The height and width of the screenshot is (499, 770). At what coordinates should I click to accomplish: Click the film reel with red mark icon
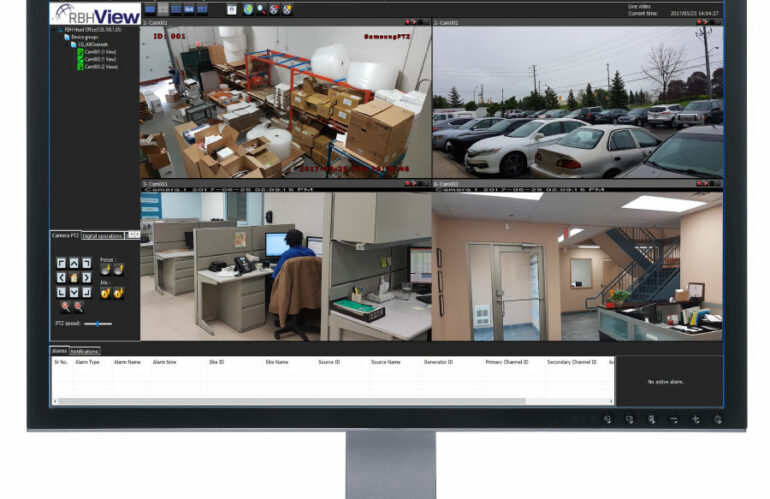(274, 9)
